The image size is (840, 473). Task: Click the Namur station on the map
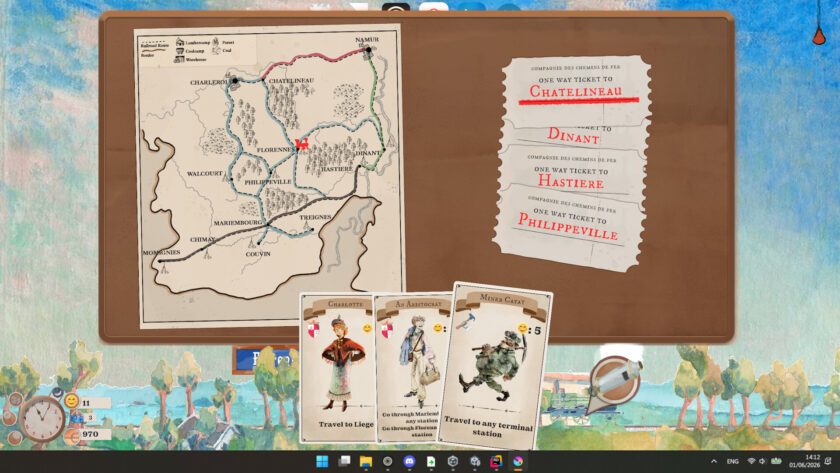pyautogui.click(x=369, y=50)
